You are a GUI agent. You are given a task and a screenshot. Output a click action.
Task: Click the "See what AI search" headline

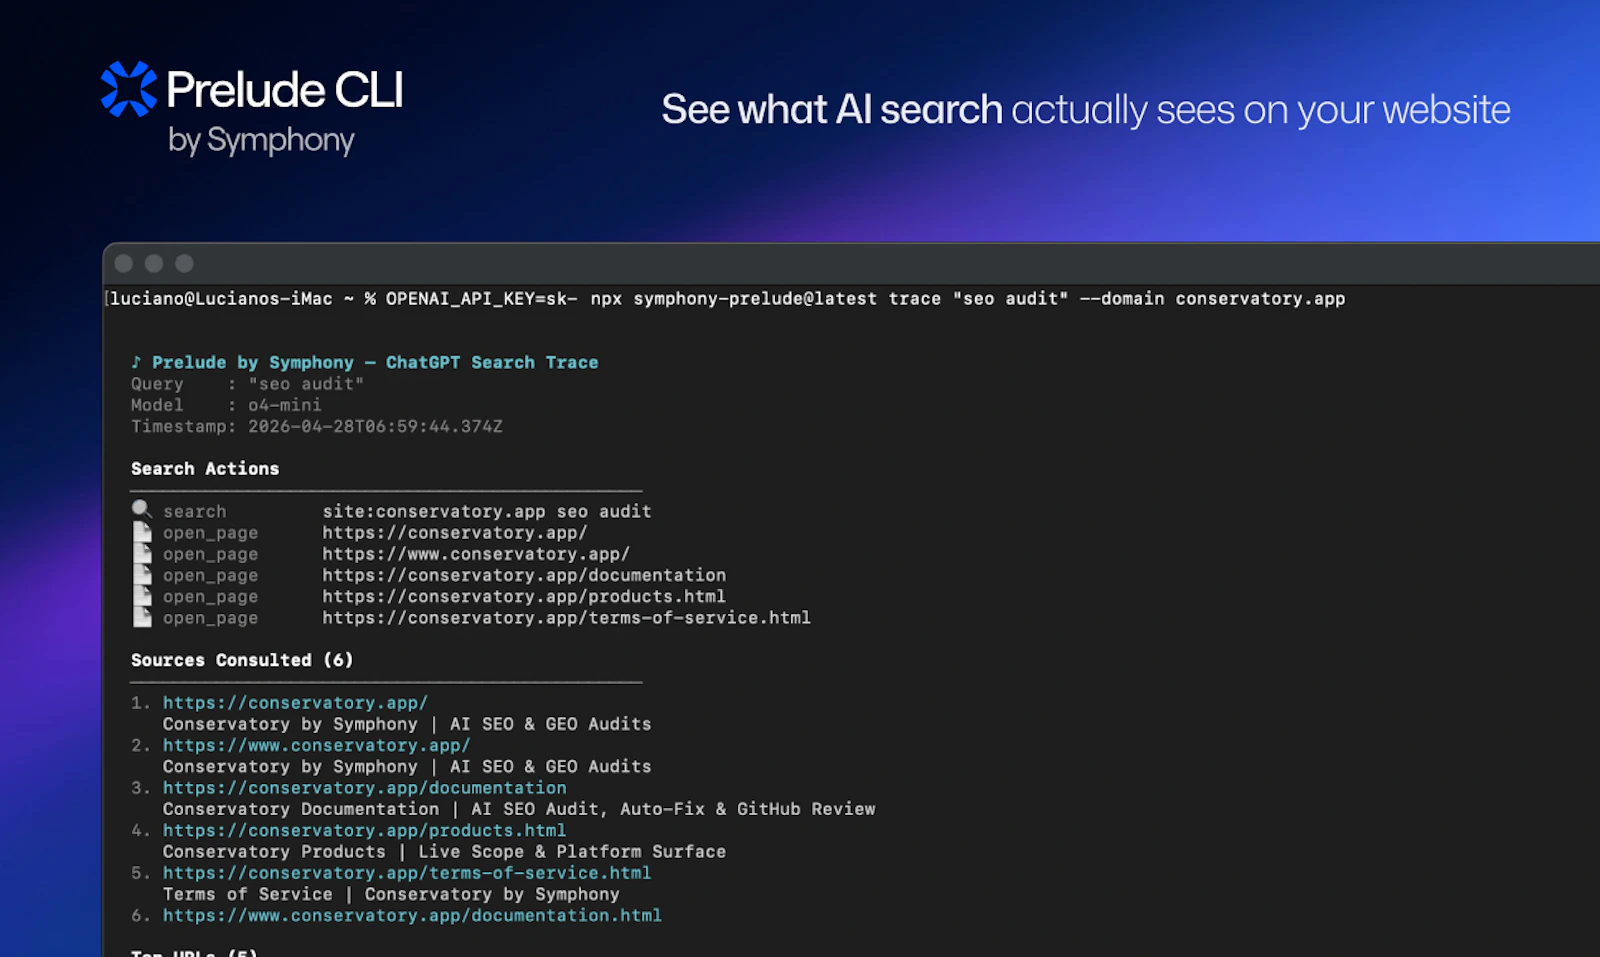pyautogui.click(x=832, y=109)
